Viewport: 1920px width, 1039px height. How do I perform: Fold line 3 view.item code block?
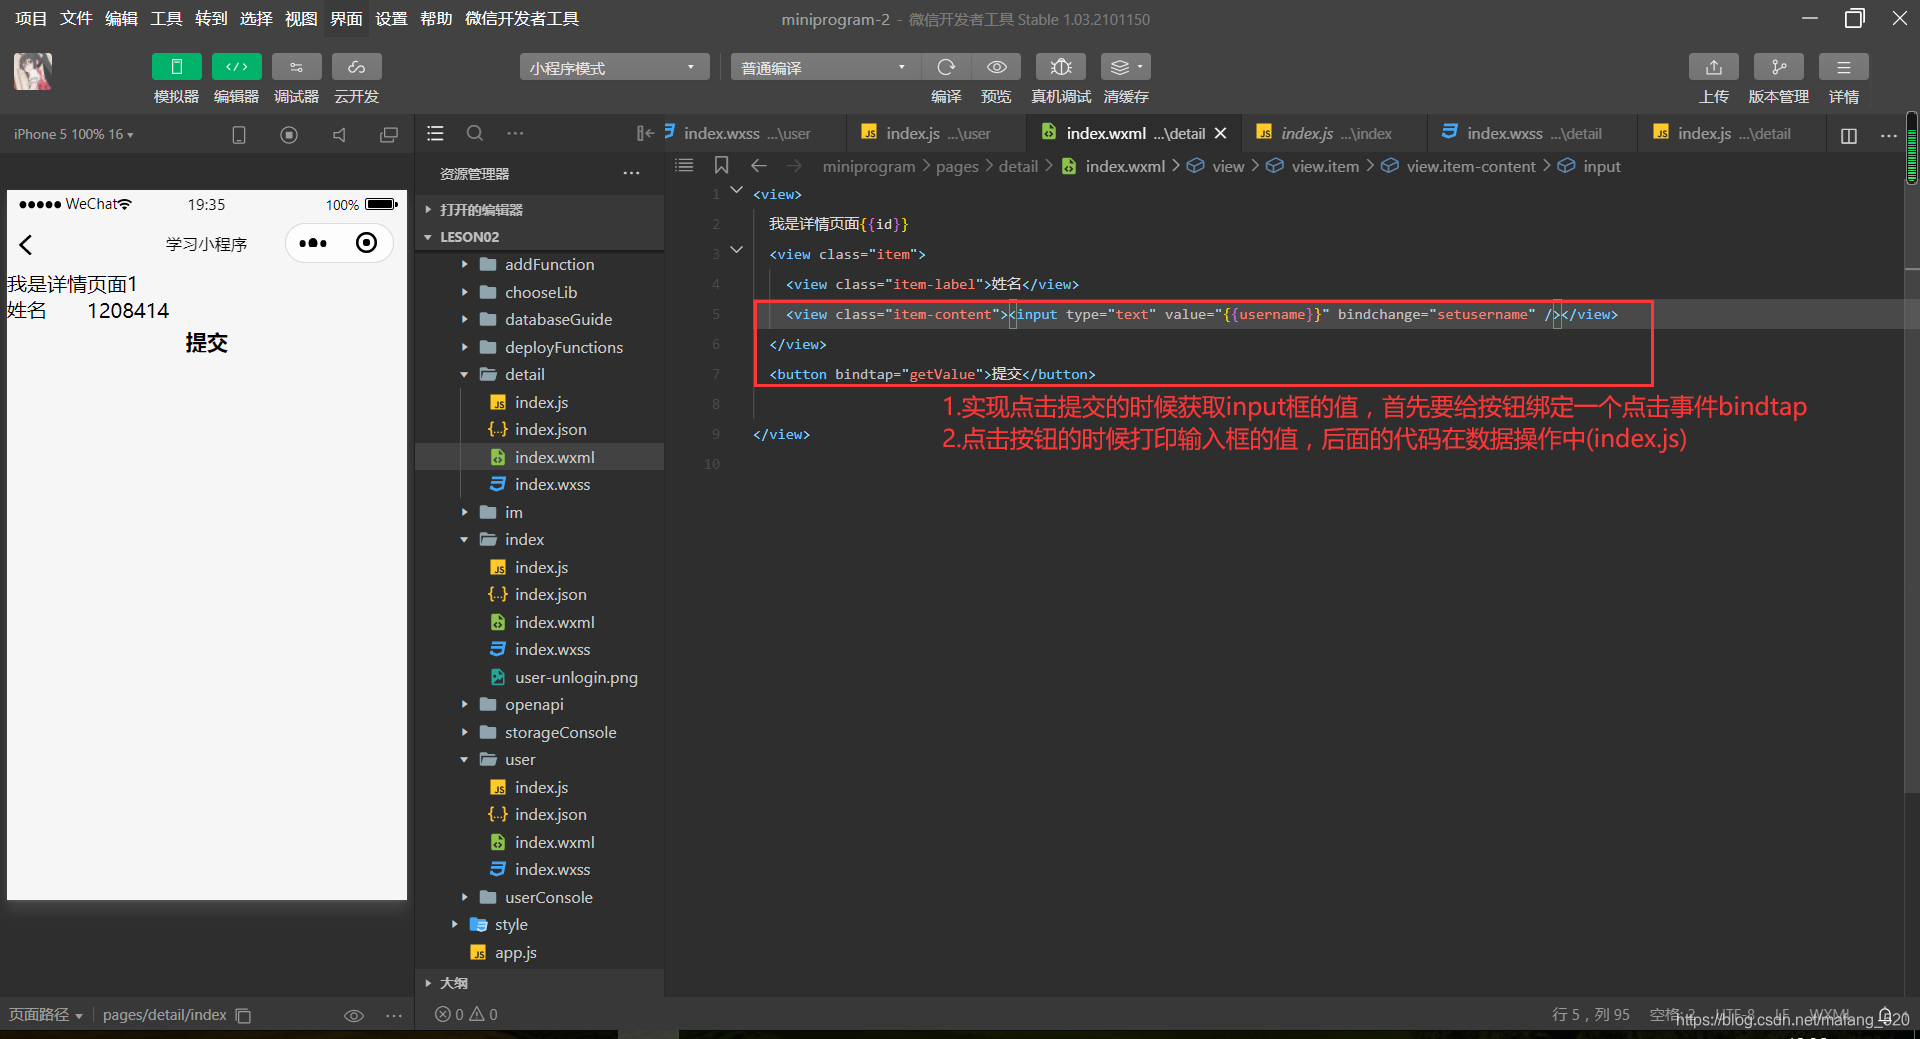tap(737, 250)
